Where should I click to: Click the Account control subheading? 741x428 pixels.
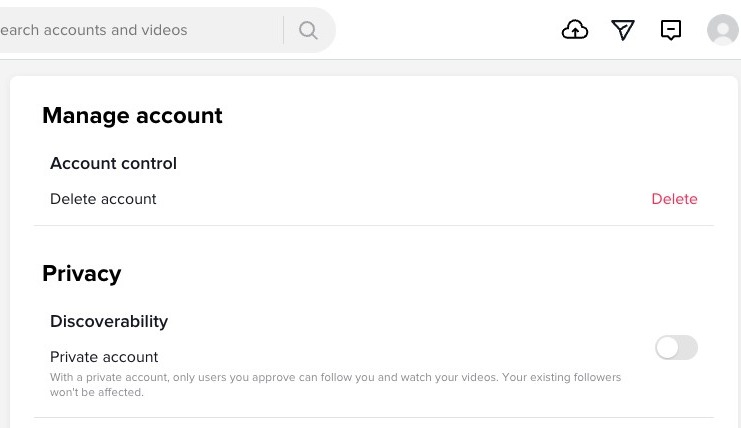[113, 163]
